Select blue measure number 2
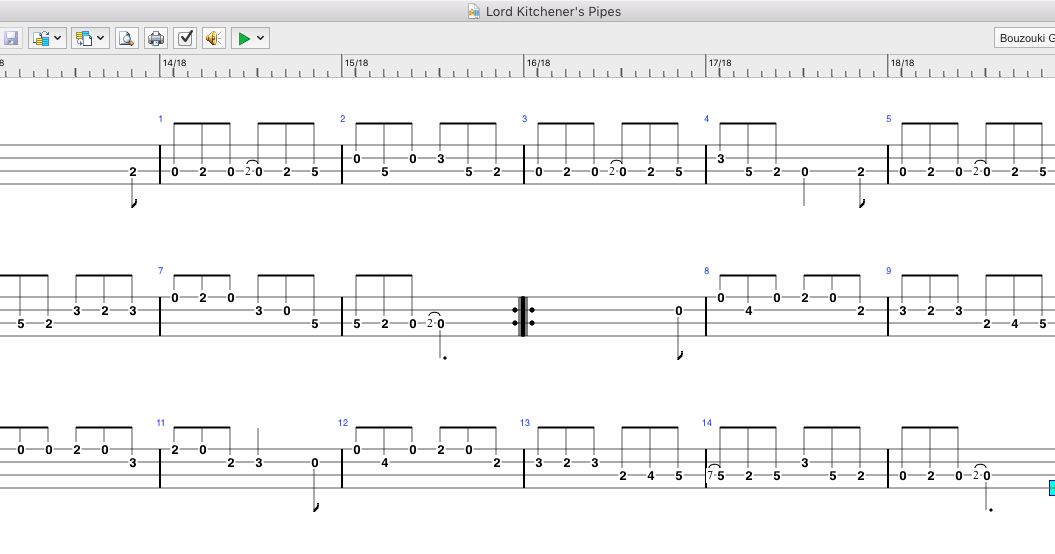The height and width of the screenshot is (554, 1055). click(342, 119)
